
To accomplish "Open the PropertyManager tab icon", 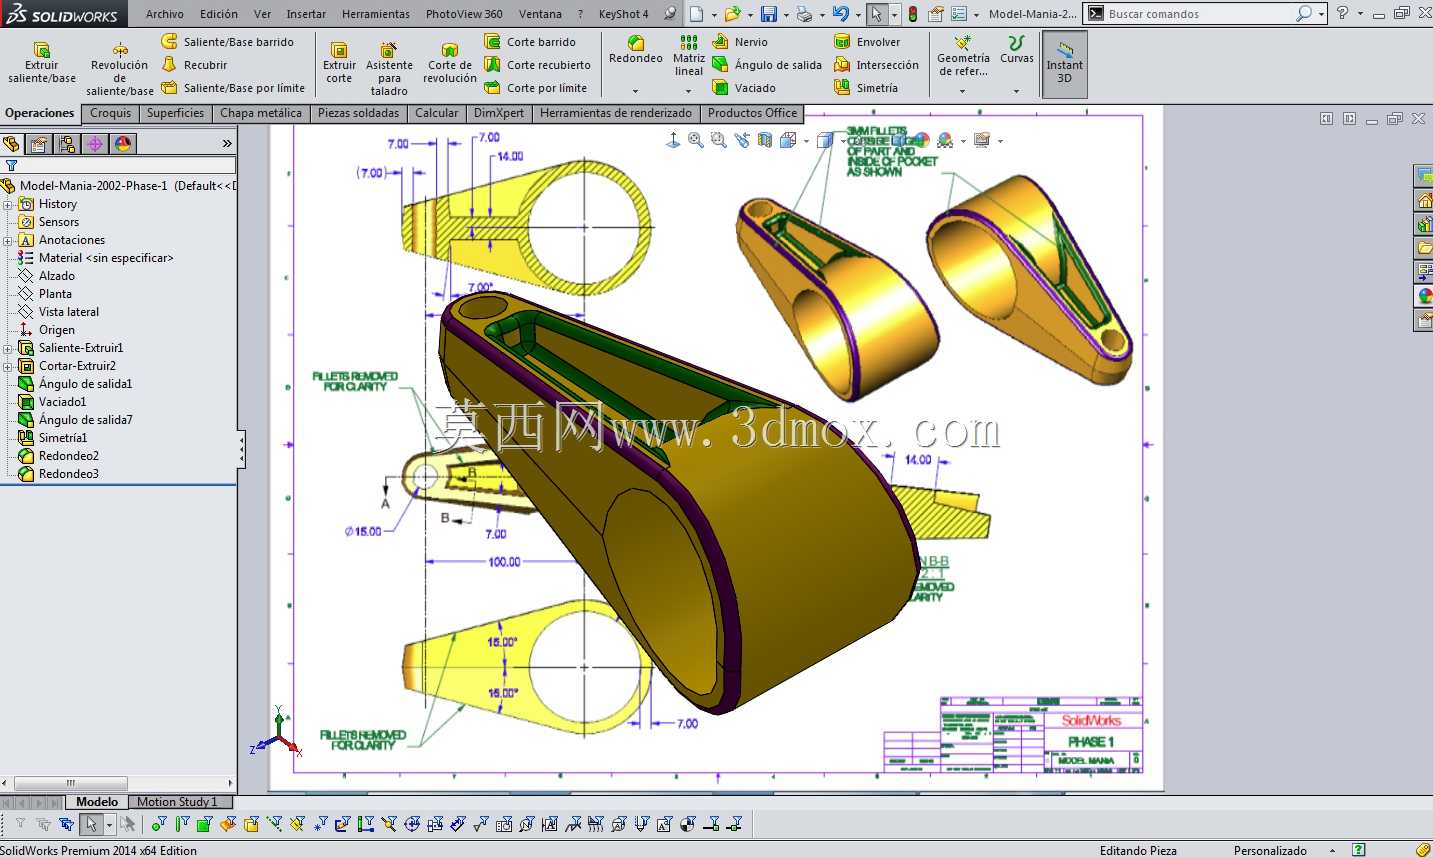I will click(39, 144).
